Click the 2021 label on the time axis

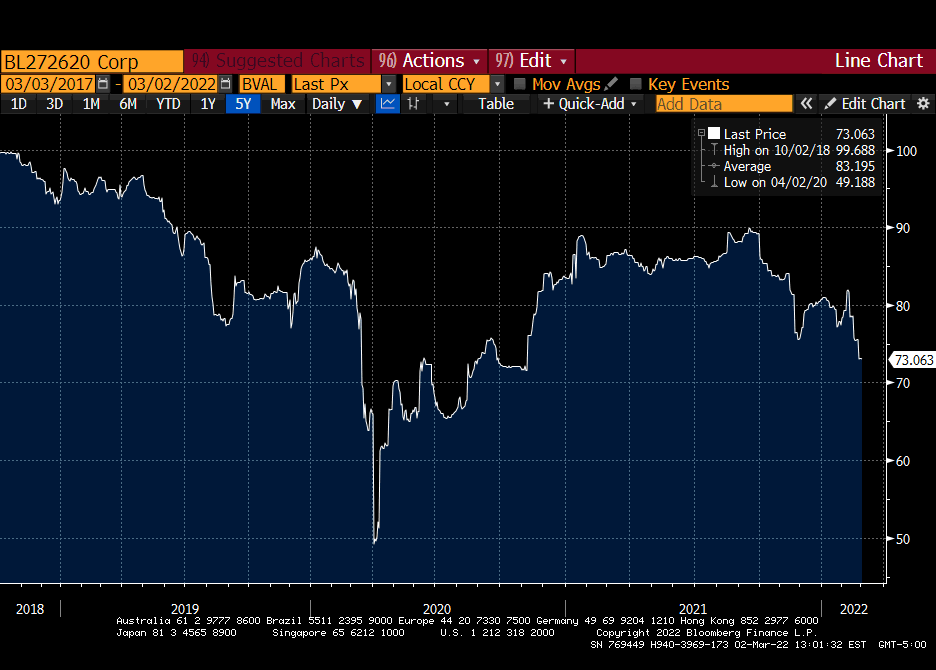693,609
